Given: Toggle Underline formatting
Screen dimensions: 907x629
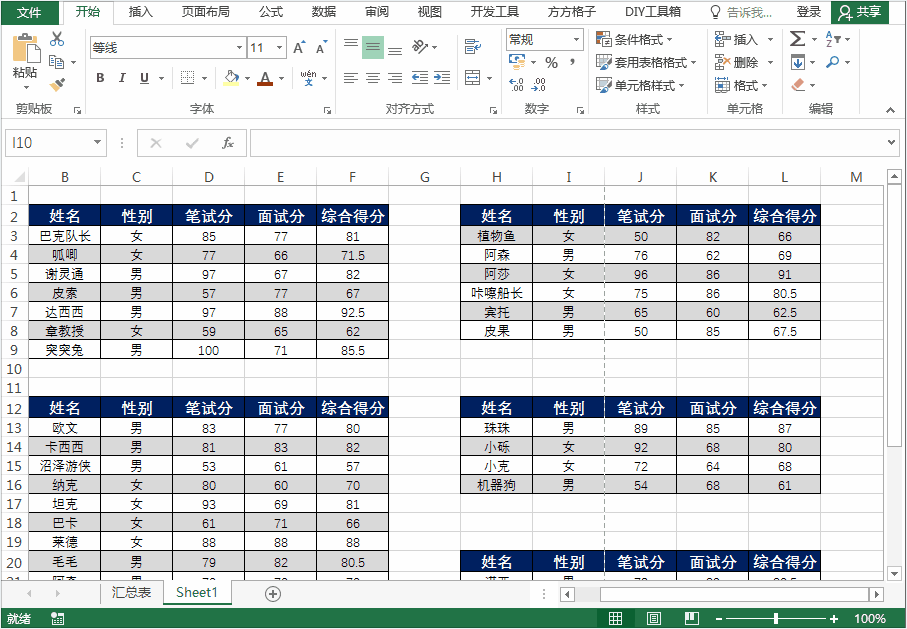Looking at the screenshot, I should [x=144, y=78].
